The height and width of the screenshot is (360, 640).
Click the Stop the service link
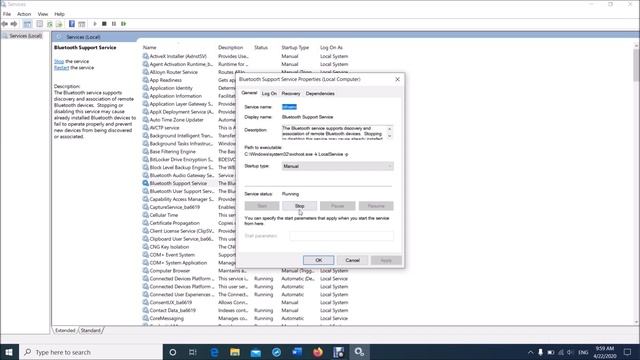[x=59, y=61]
